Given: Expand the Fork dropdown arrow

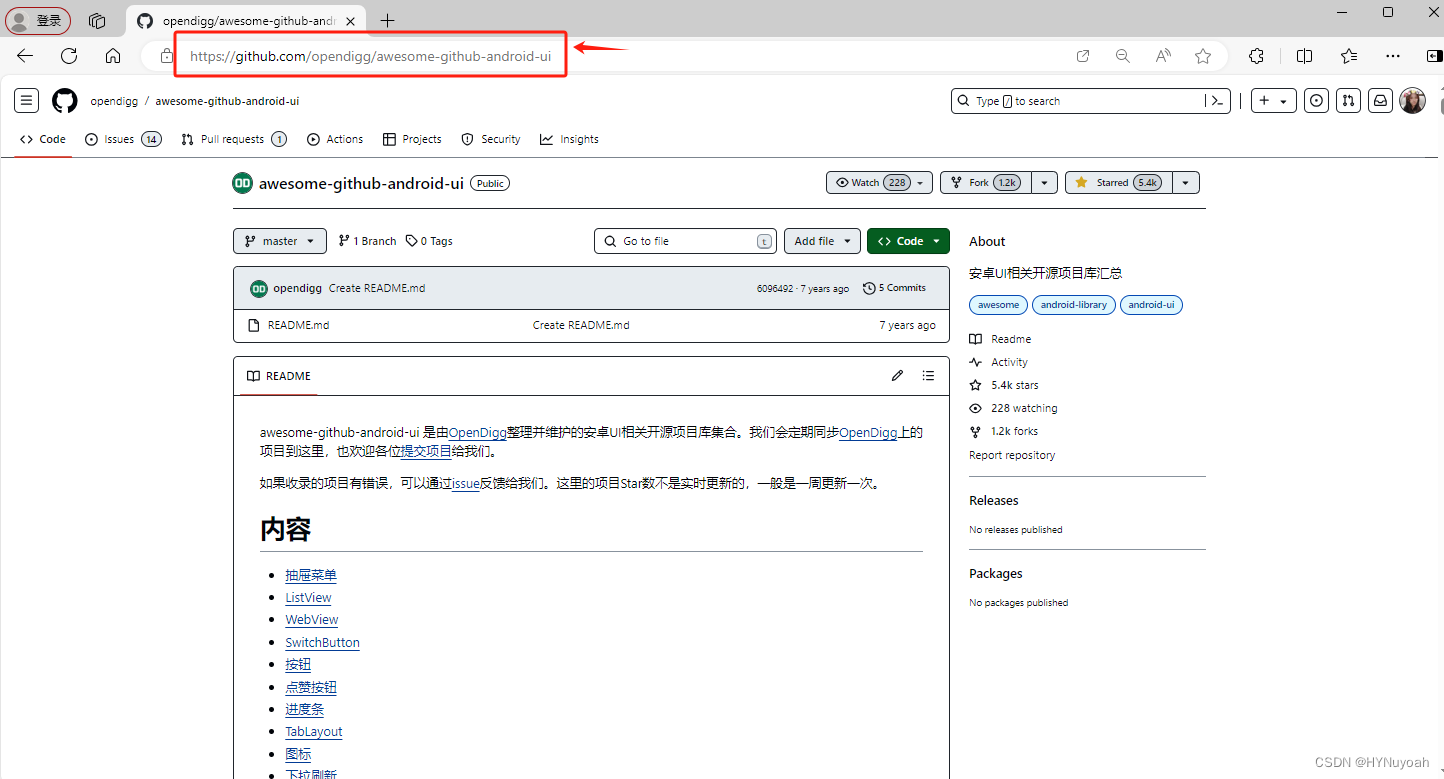Looking at the screenshot, I should (x=1043, y=182).
